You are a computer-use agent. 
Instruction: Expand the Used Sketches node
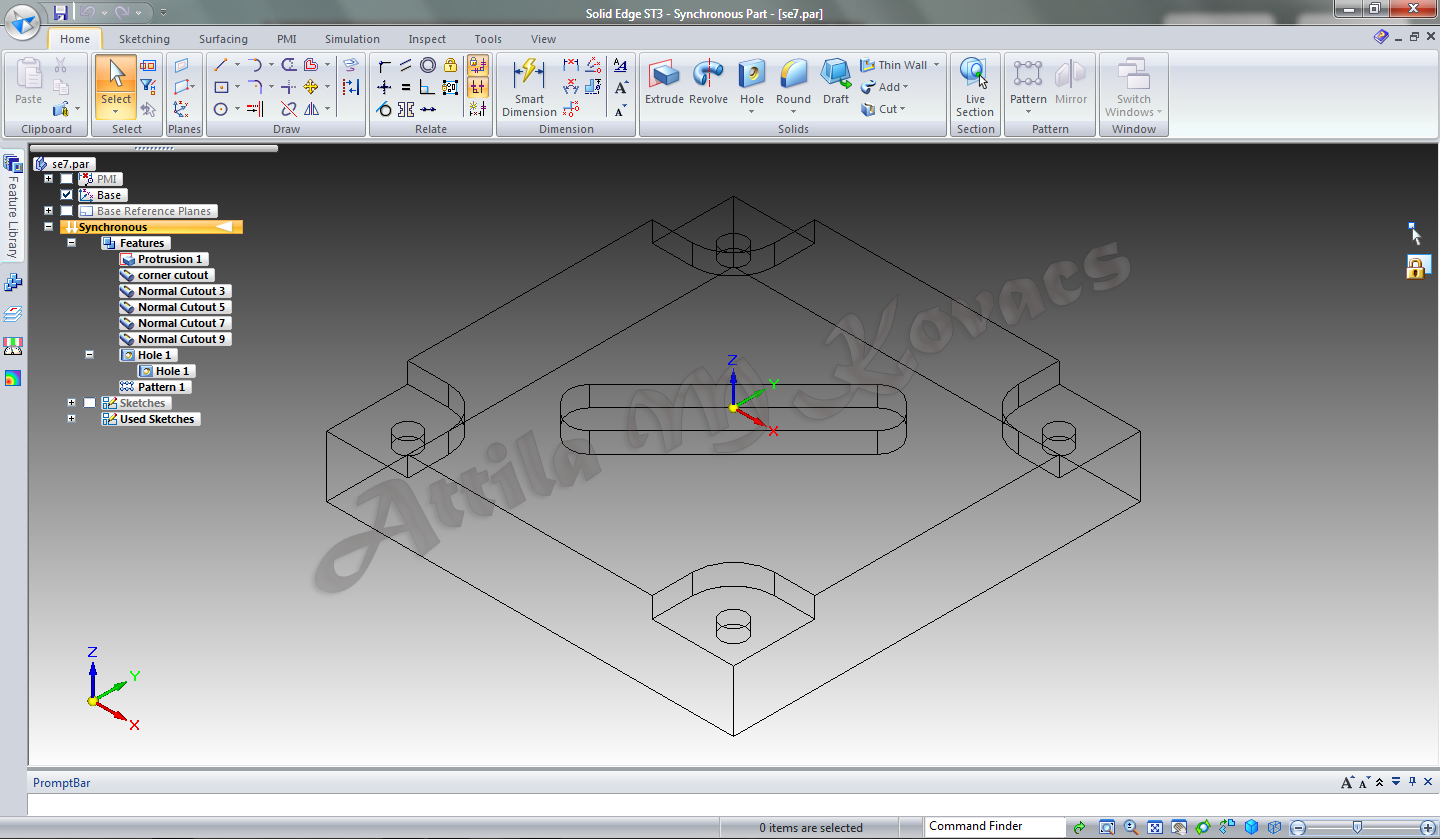tap(71, 419)
